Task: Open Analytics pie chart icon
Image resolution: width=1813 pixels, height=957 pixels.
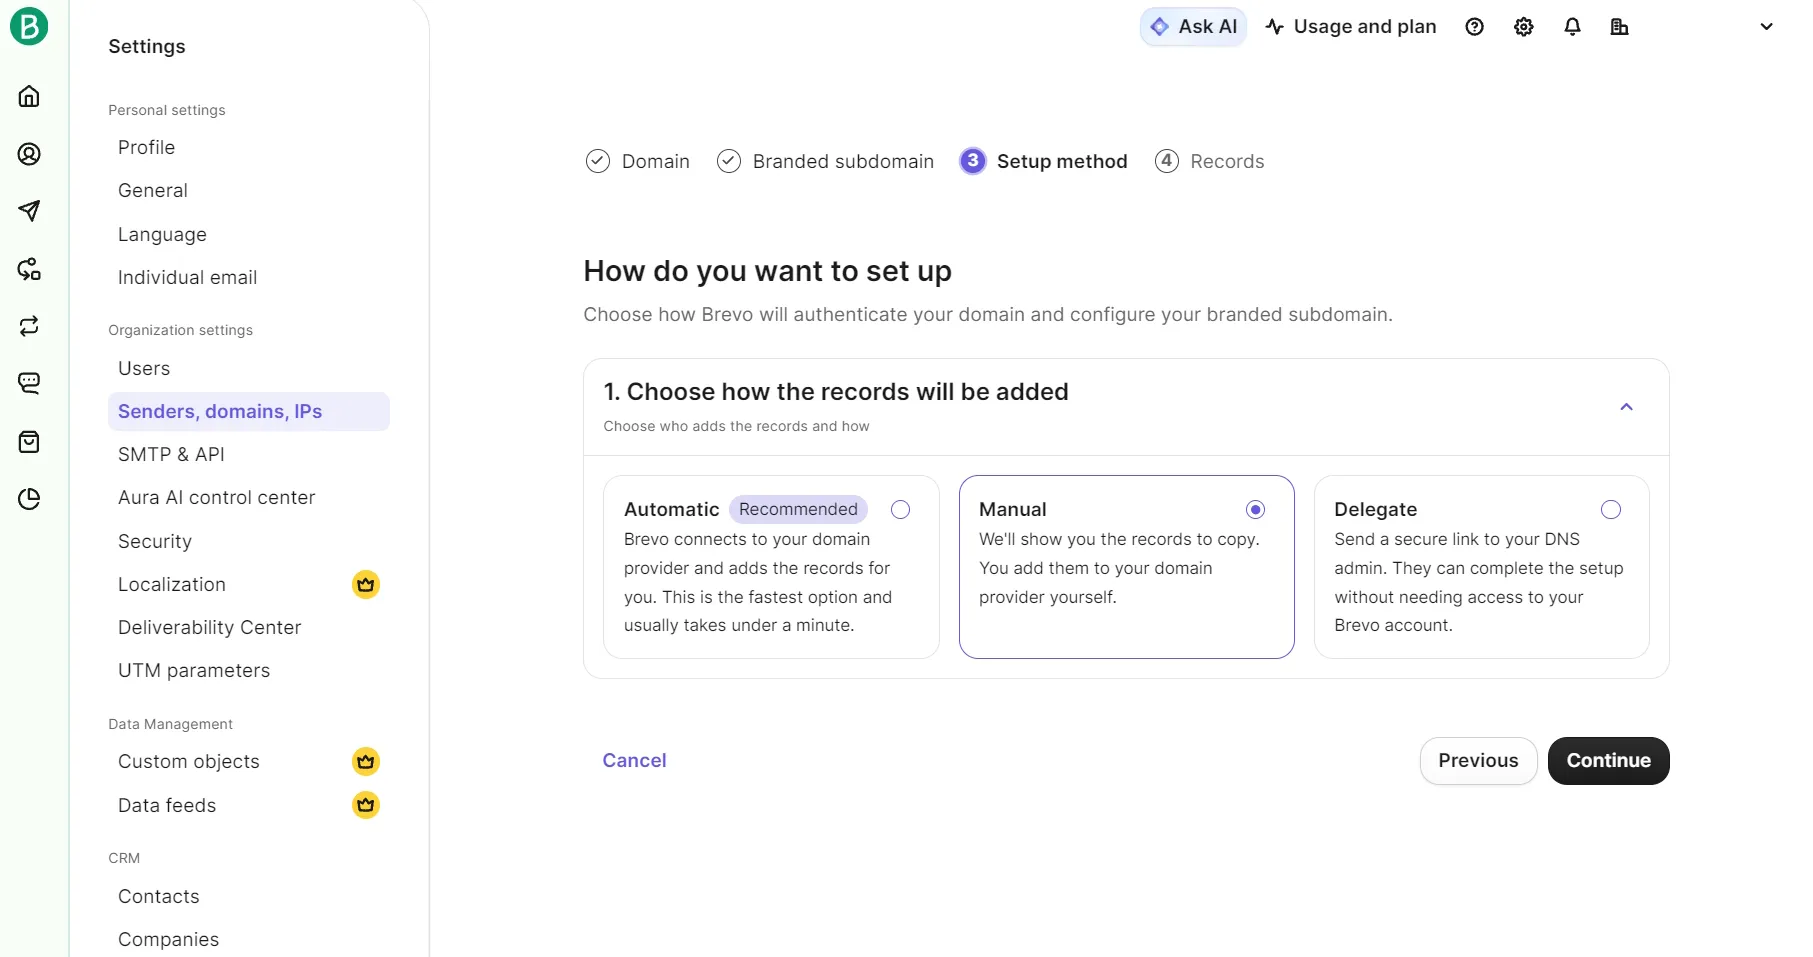Action: tap(29, 499)
